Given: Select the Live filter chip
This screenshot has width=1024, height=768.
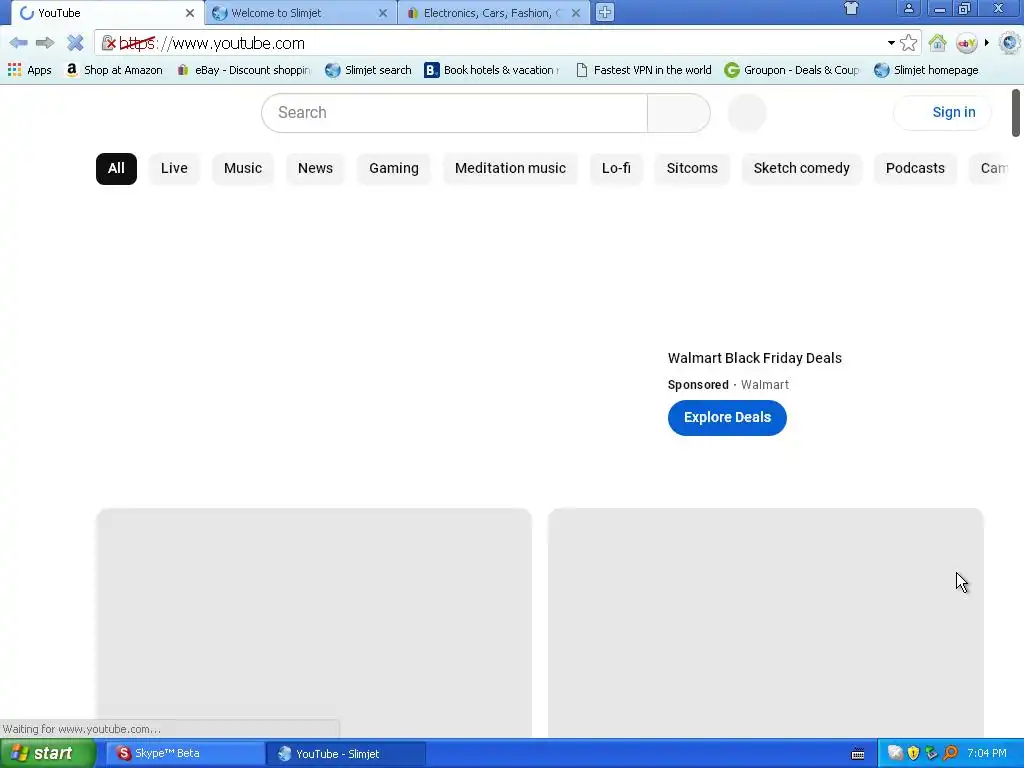Looking at the screenshot, I should [x=174, y=168].
